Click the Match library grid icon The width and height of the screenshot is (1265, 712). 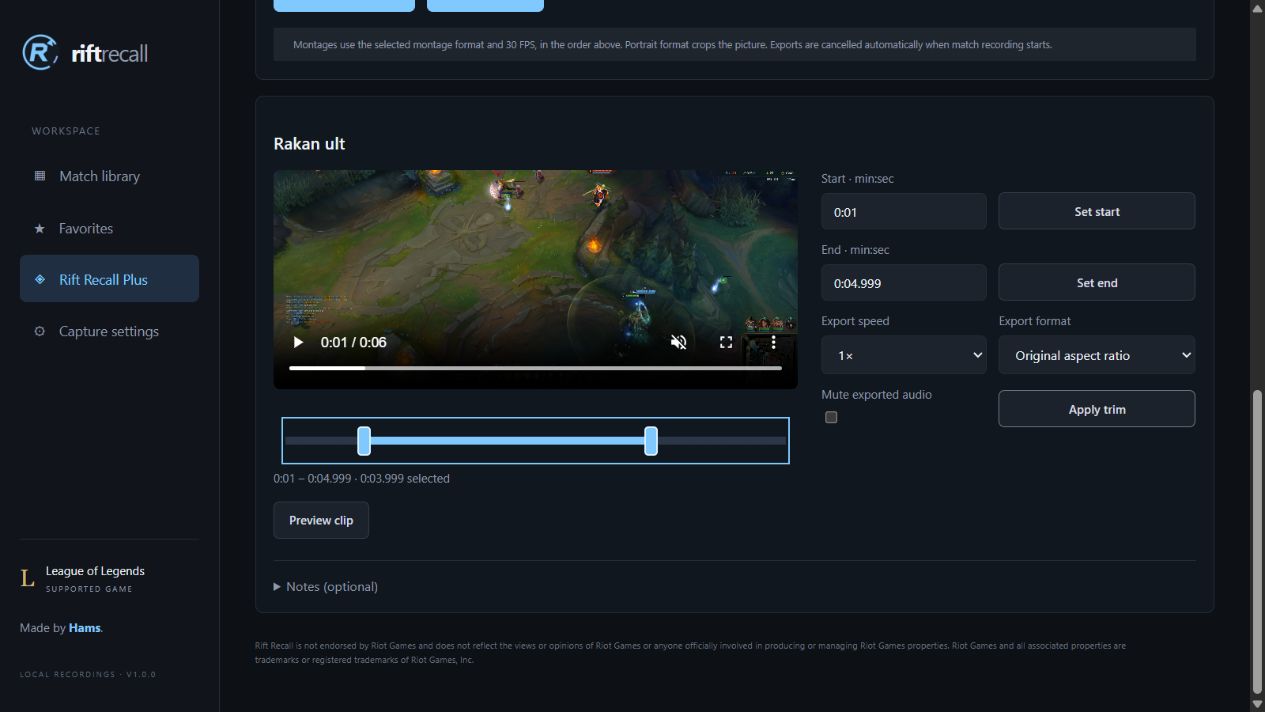[x=40, y=176]
